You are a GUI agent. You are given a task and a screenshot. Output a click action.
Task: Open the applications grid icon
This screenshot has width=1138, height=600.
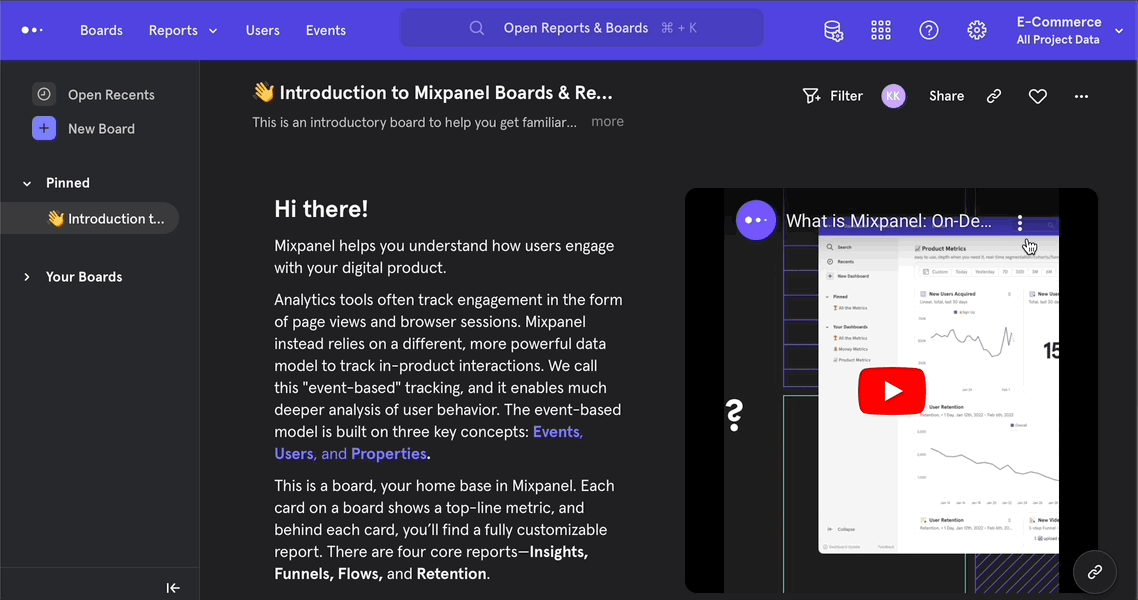(881, 30)
